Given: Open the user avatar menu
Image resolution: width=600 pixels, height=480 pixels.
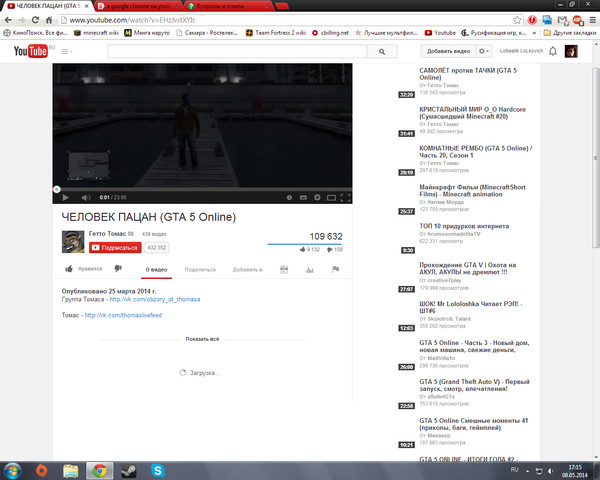Looking at the screenshot, I should click(x=571, y=51).
